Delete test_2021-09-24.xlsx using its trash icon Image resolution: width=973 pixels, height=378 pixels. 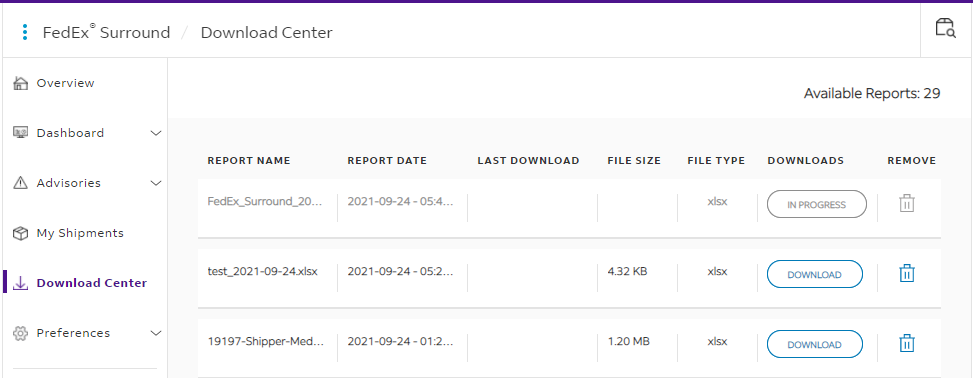coord(907,274)
